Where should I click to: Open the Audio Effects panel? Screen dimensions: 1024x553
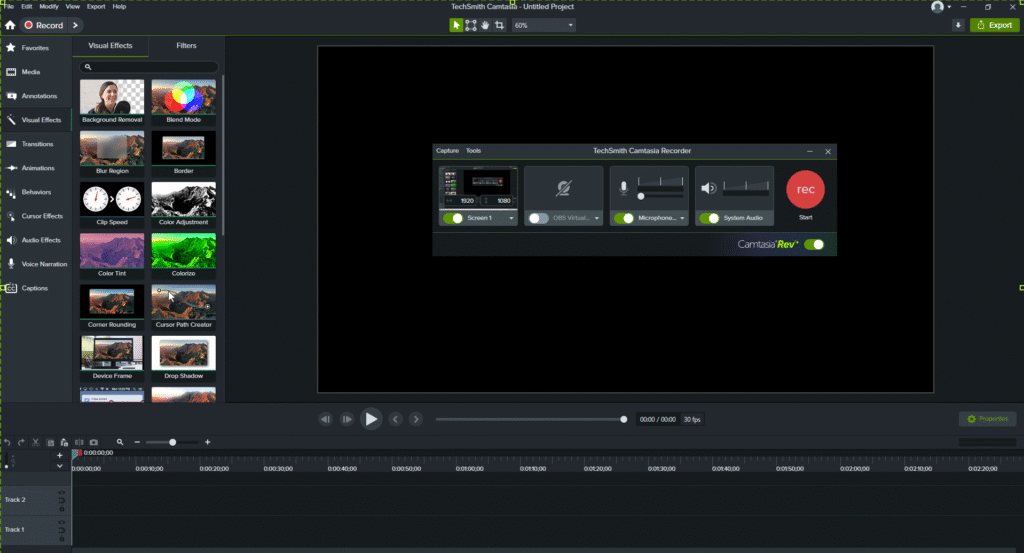tap(33, 240)
